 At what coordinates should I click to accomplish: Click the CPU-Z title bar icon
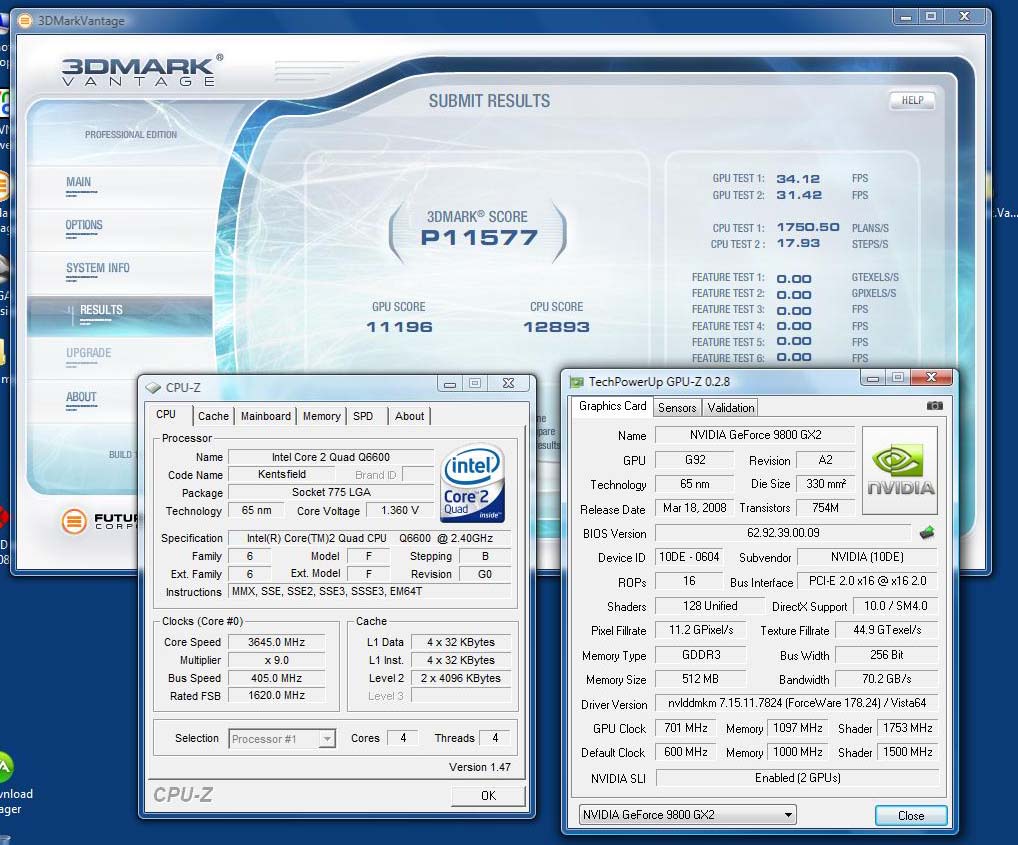153,387
